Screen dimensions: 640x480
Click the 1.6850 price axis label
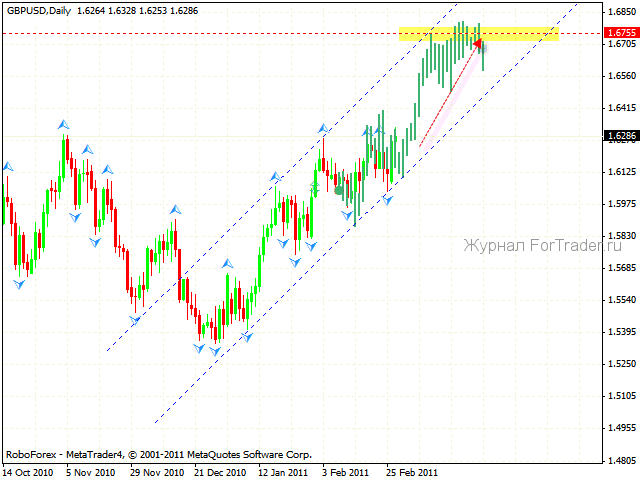[620, 12]
